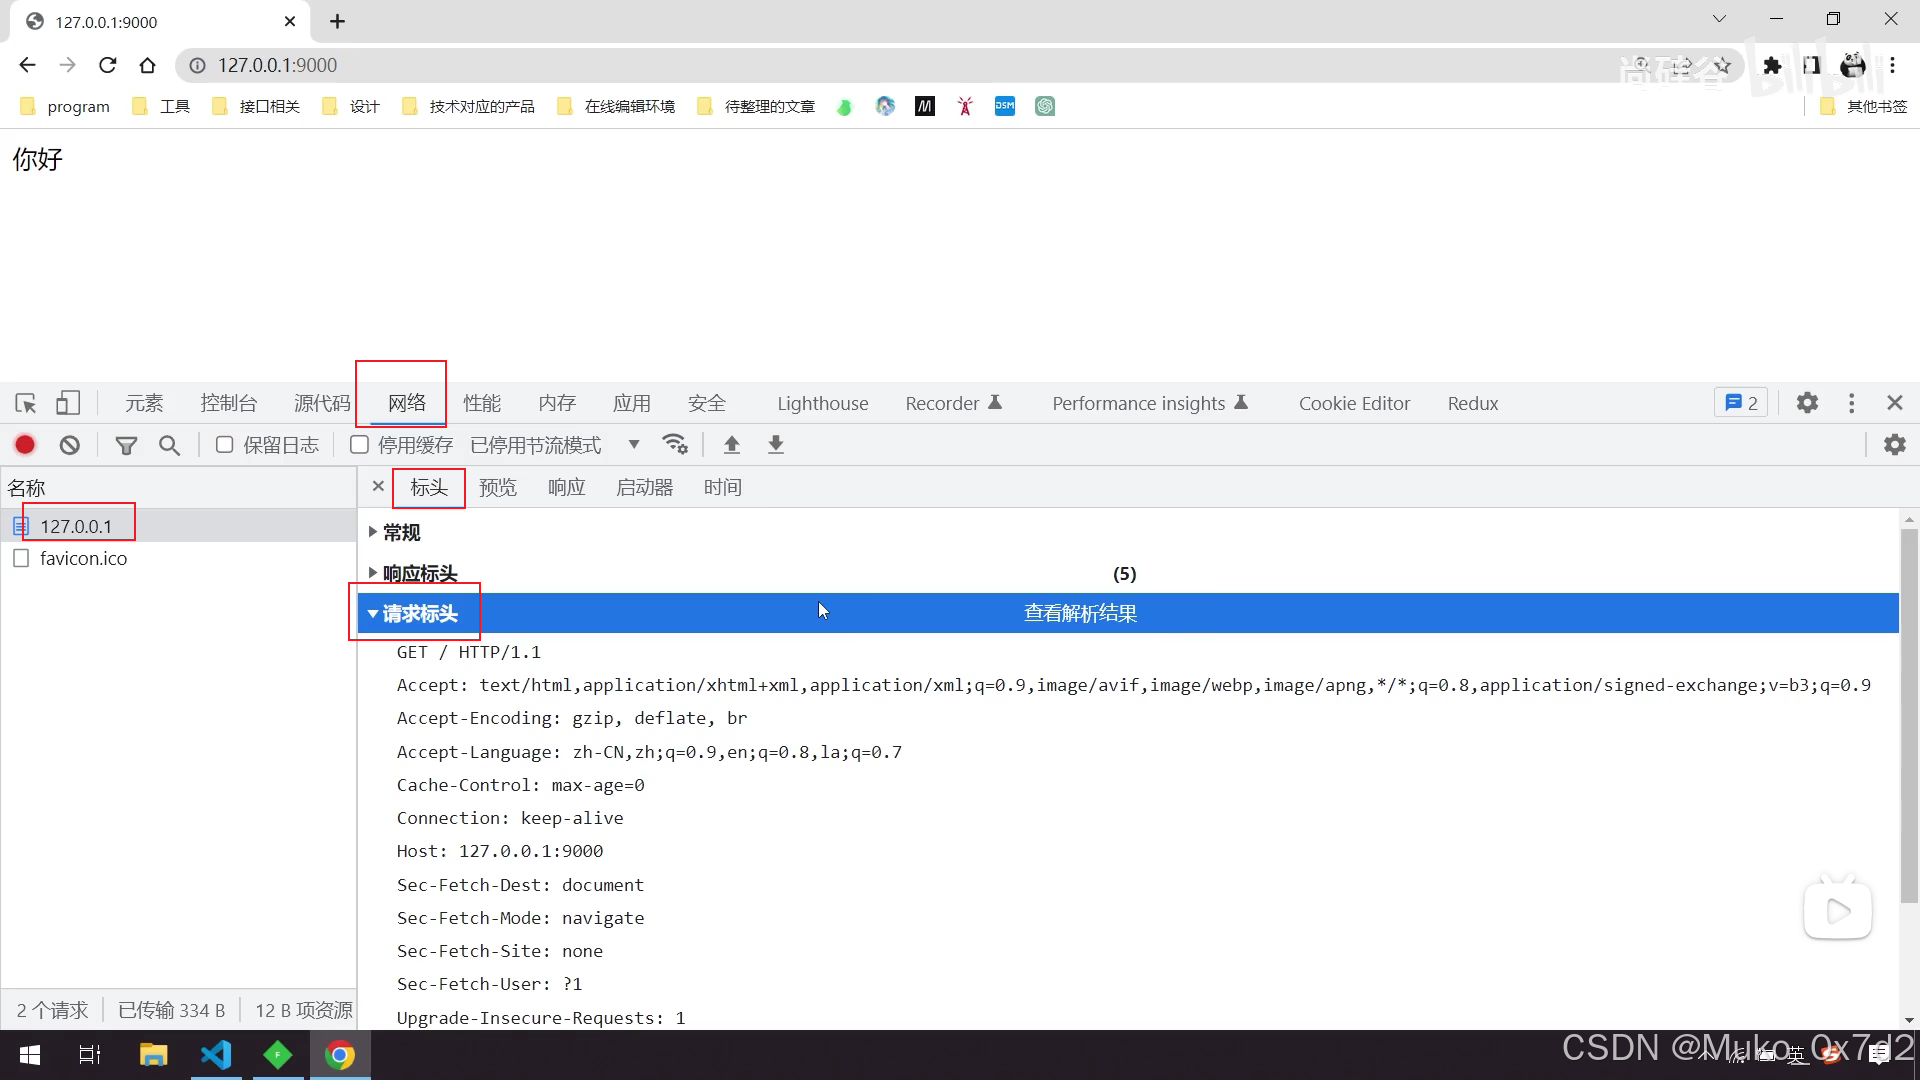This screenshot has height=1080, width=1920.
Task: Click the search network requests icon
Action: tap(169, 444)
